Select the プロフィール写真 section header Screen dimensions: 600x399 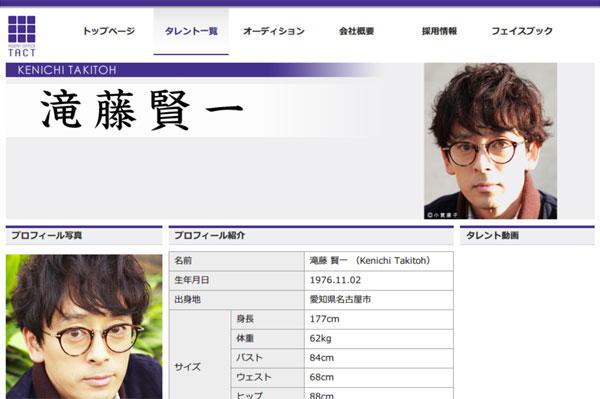[84, 235]
